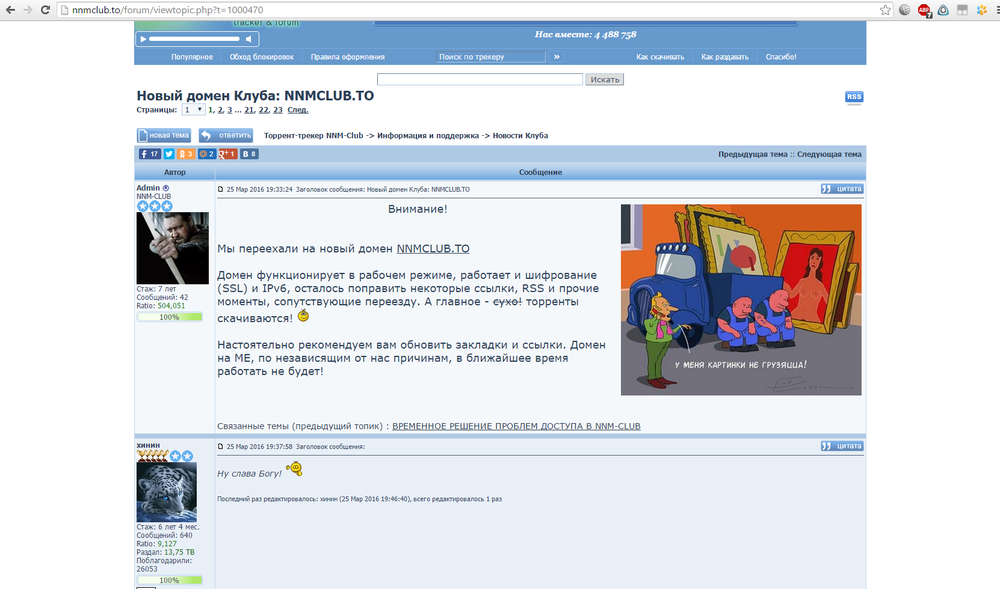
Task: Open the globe extension icon in toolbar
Action: (904, 10)
